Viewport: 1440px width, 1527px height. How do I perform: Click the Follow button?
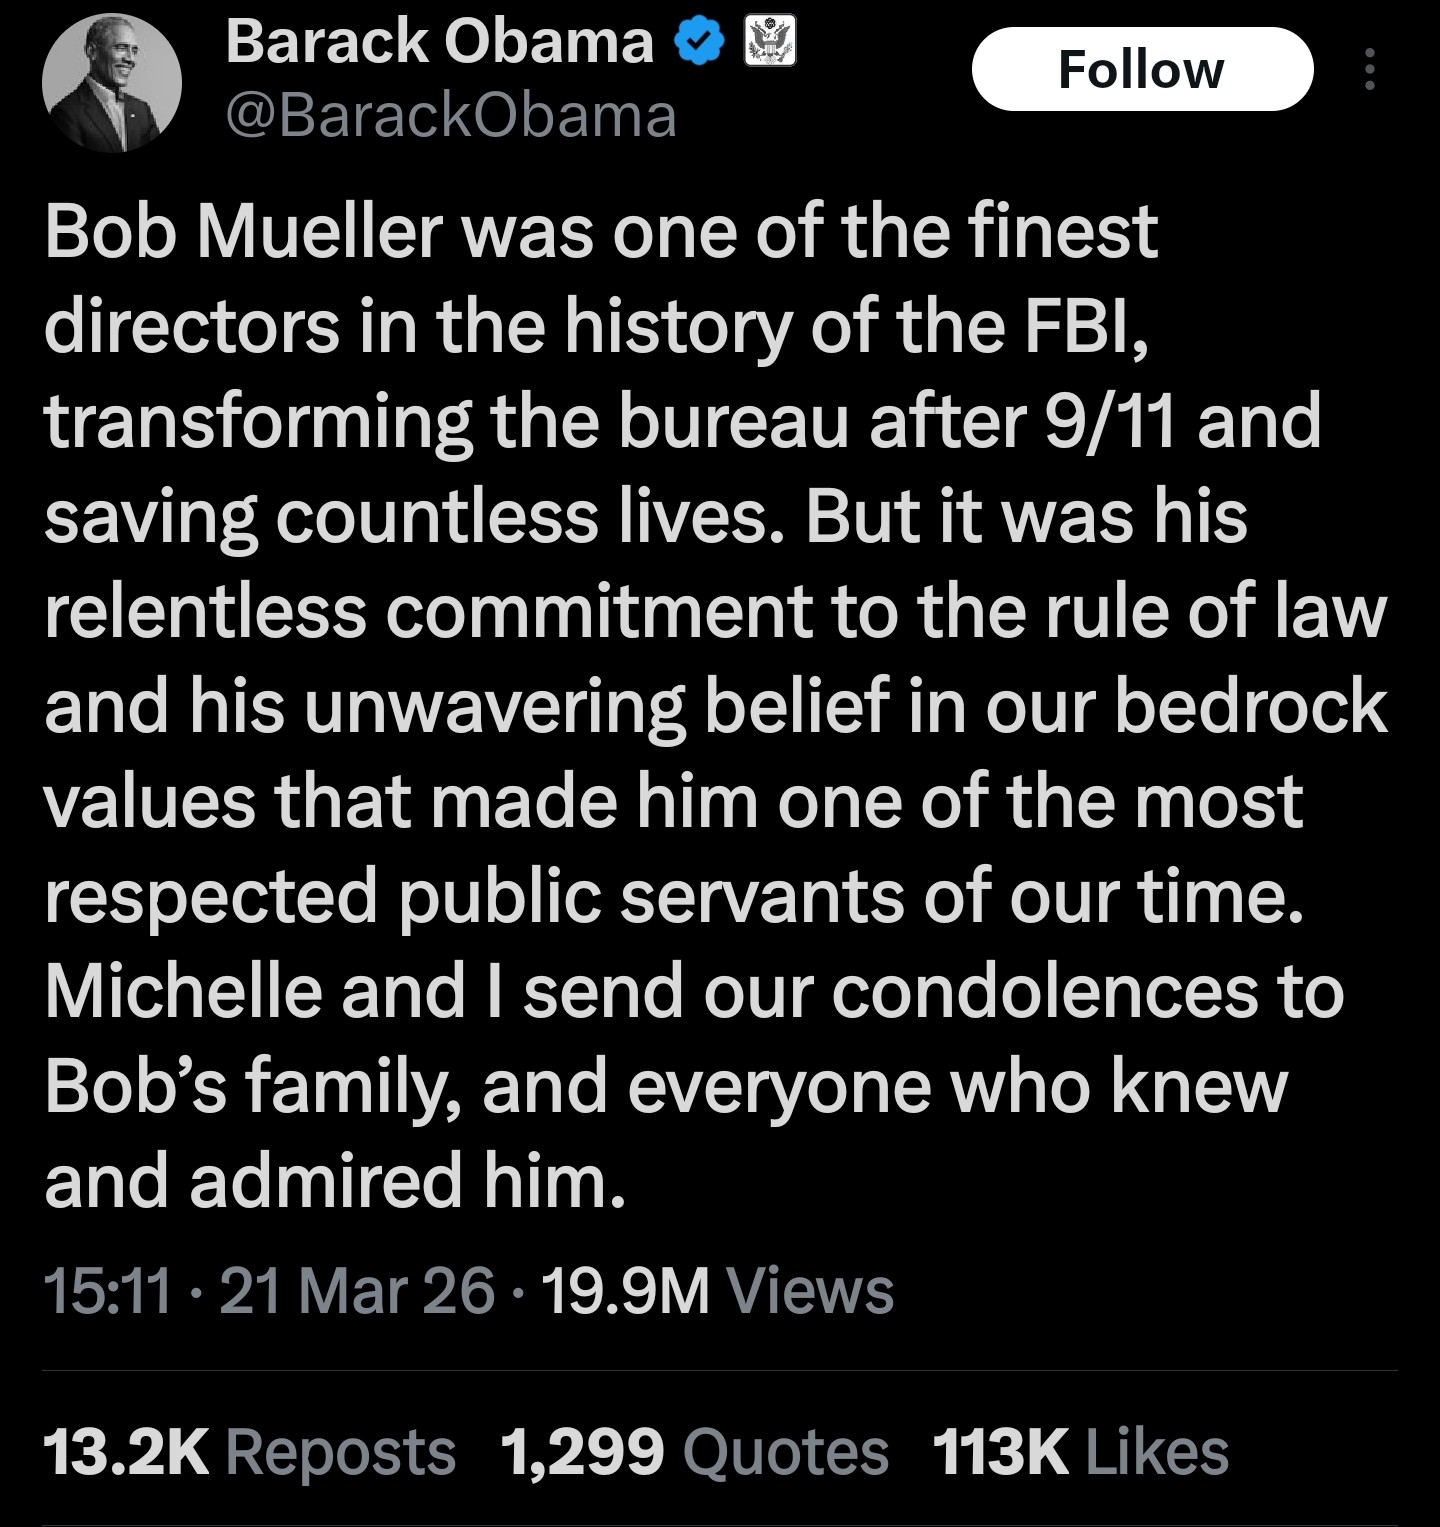(1141, 69)
